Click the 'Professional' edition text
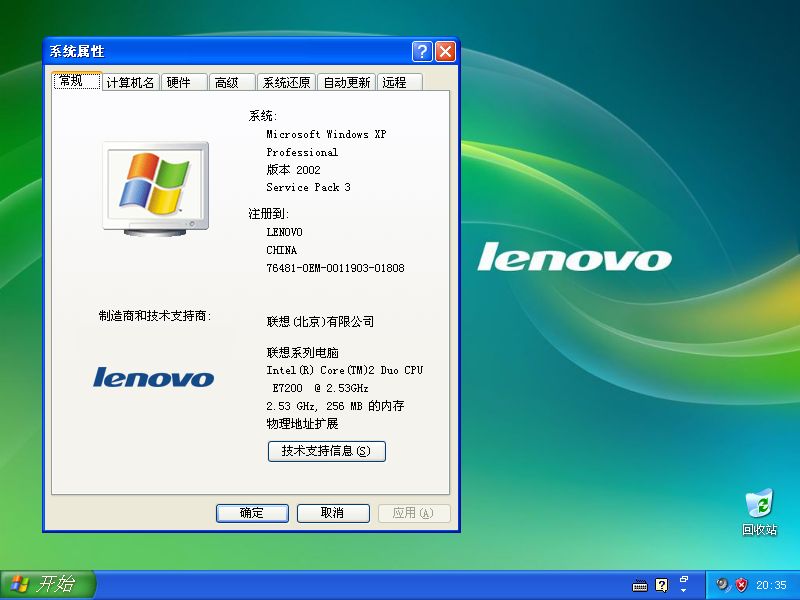 (x=302, y=152)
